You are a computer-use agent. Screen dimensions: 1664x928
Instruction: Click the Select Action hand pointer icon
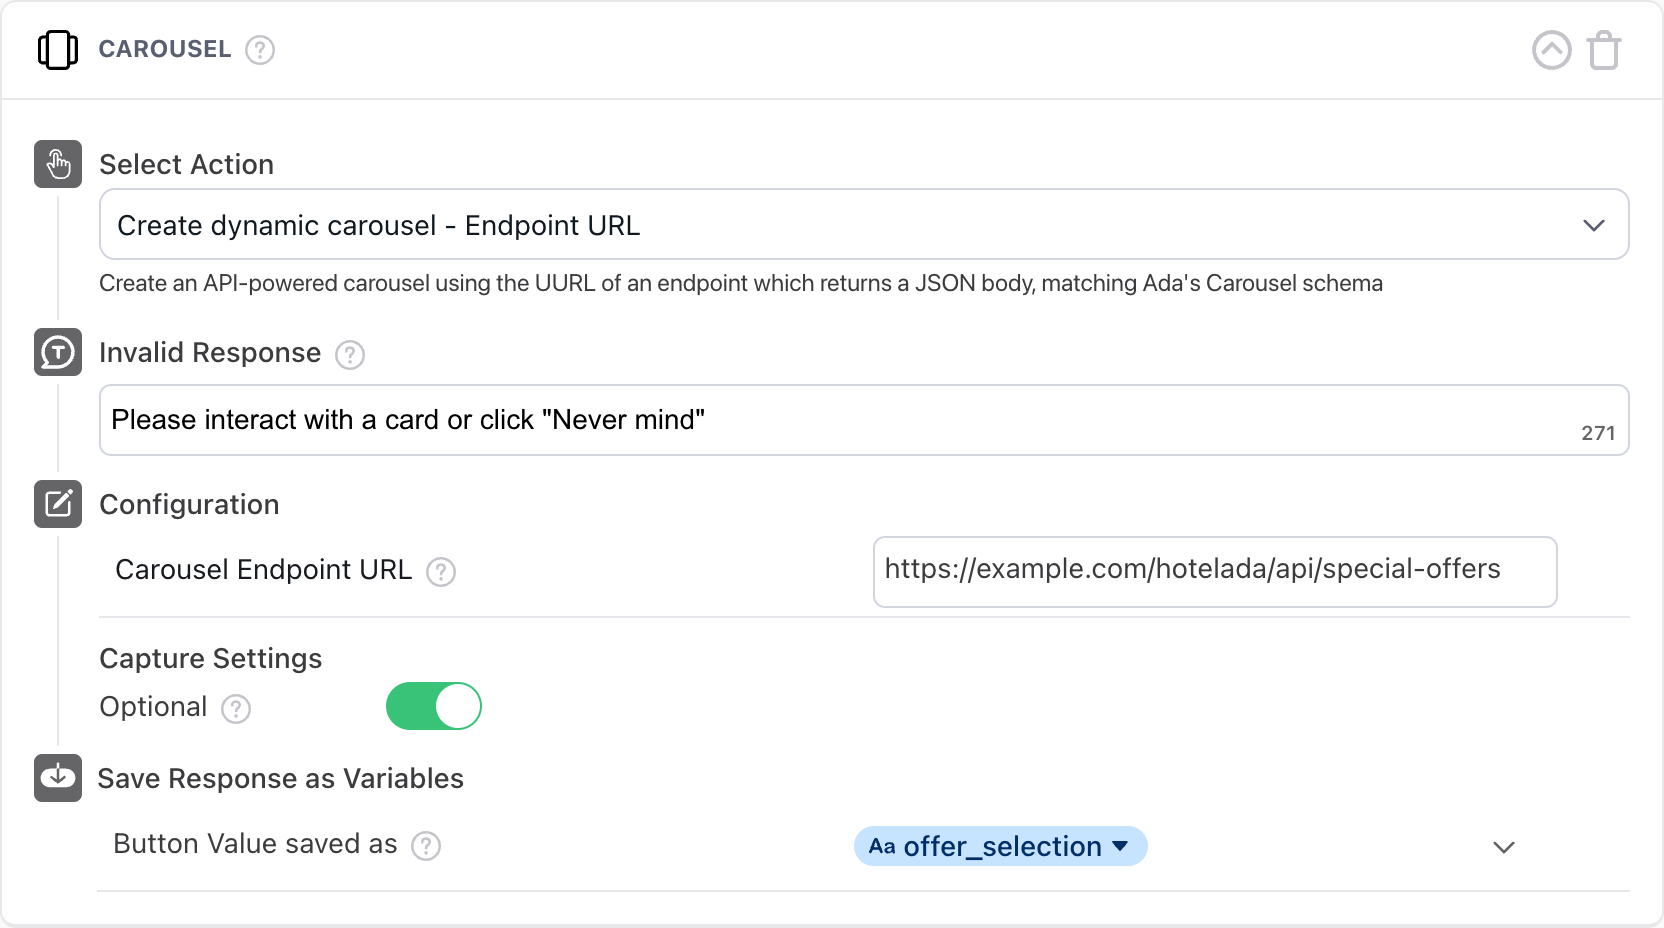(x=58, y=164)
